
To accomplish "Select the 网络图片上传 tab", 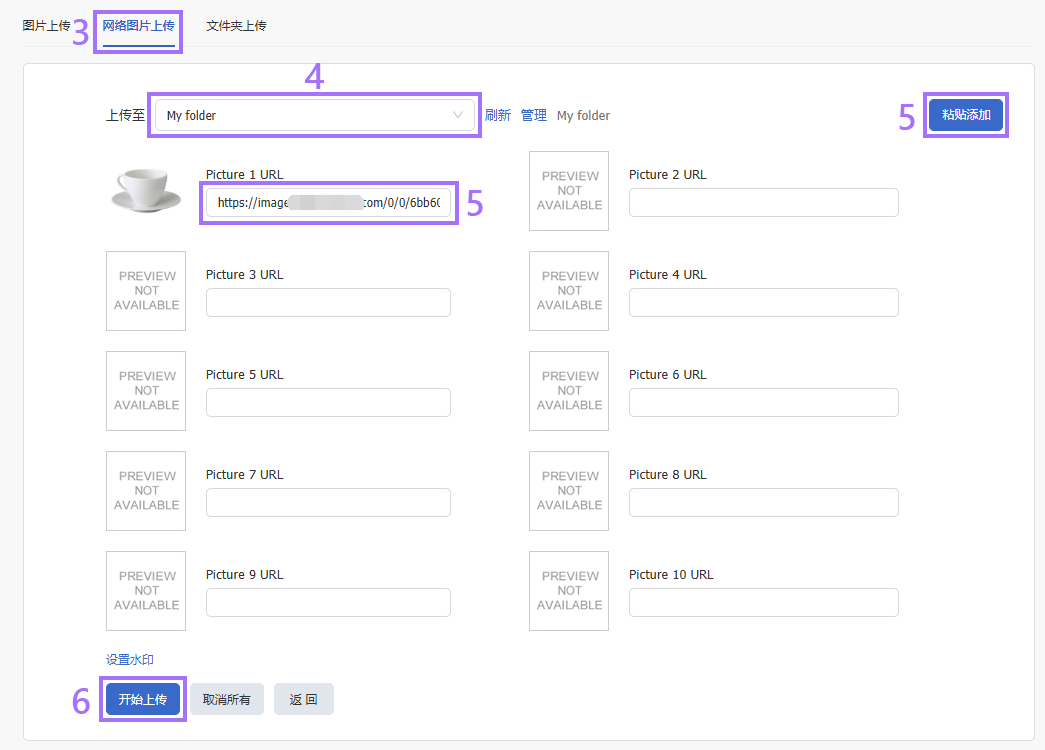I will click(x=138, y=26).
